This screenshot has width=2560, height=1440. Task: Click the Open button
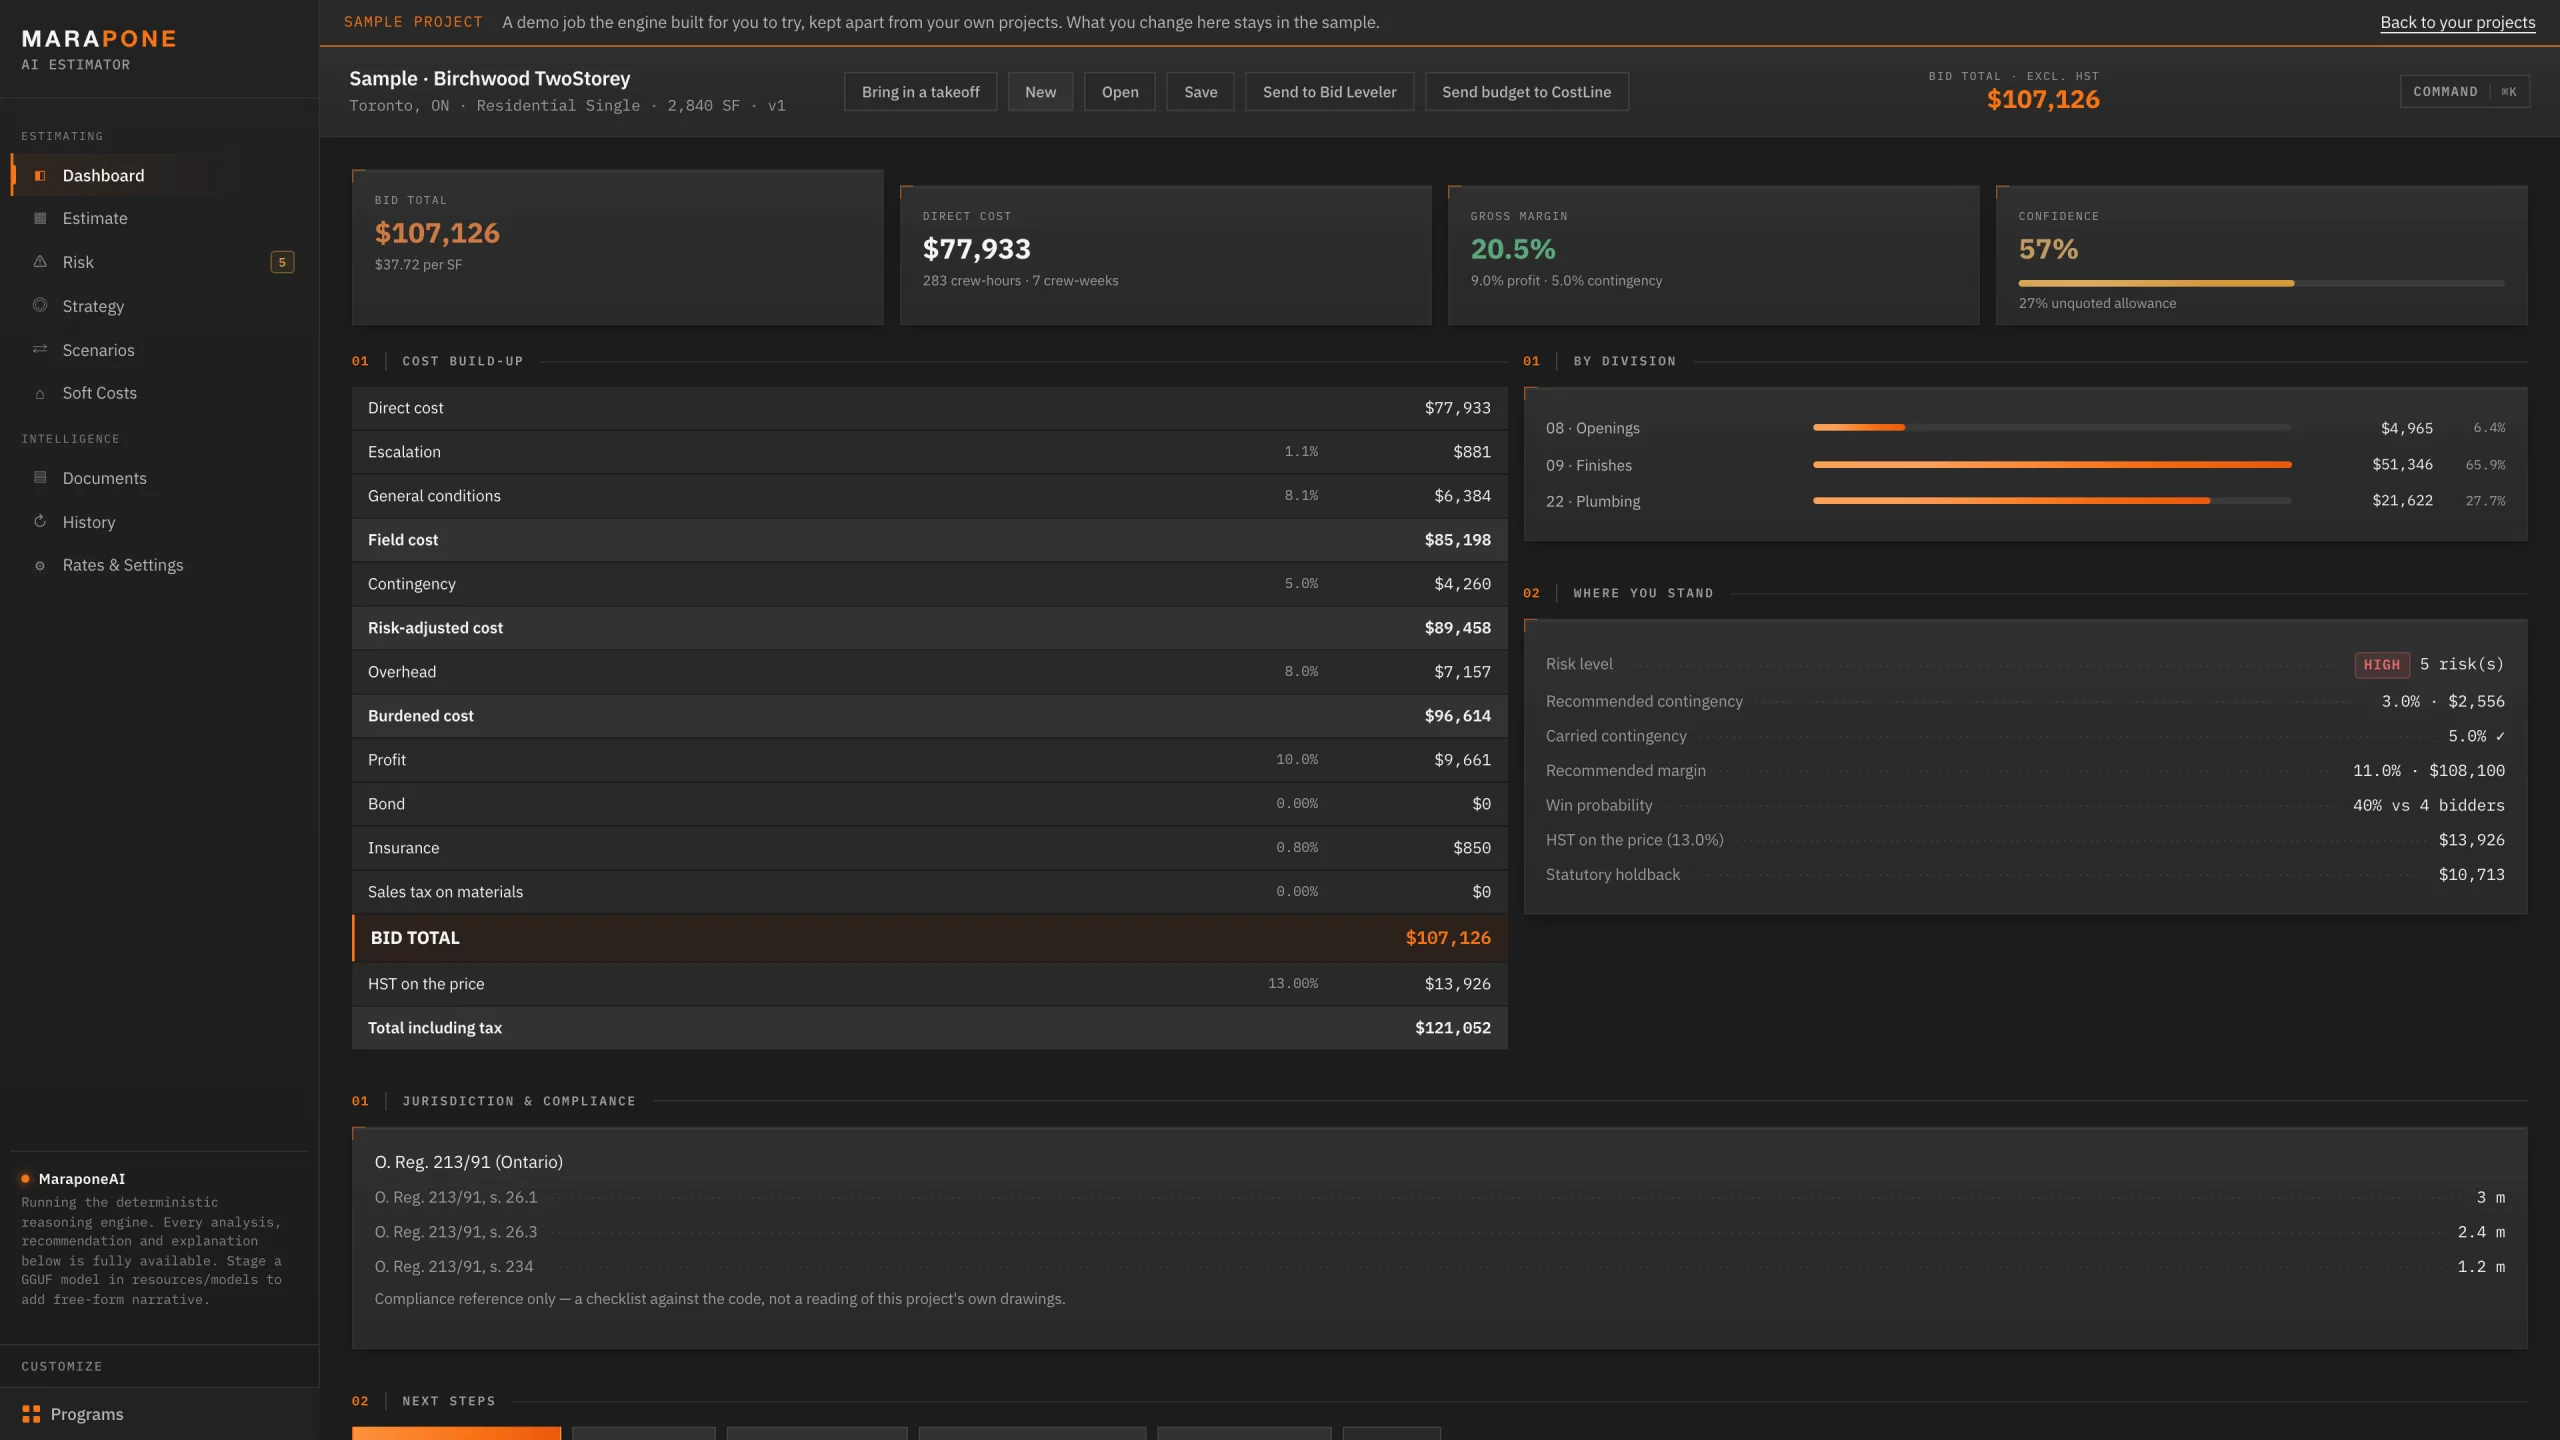click(1120, 92)
